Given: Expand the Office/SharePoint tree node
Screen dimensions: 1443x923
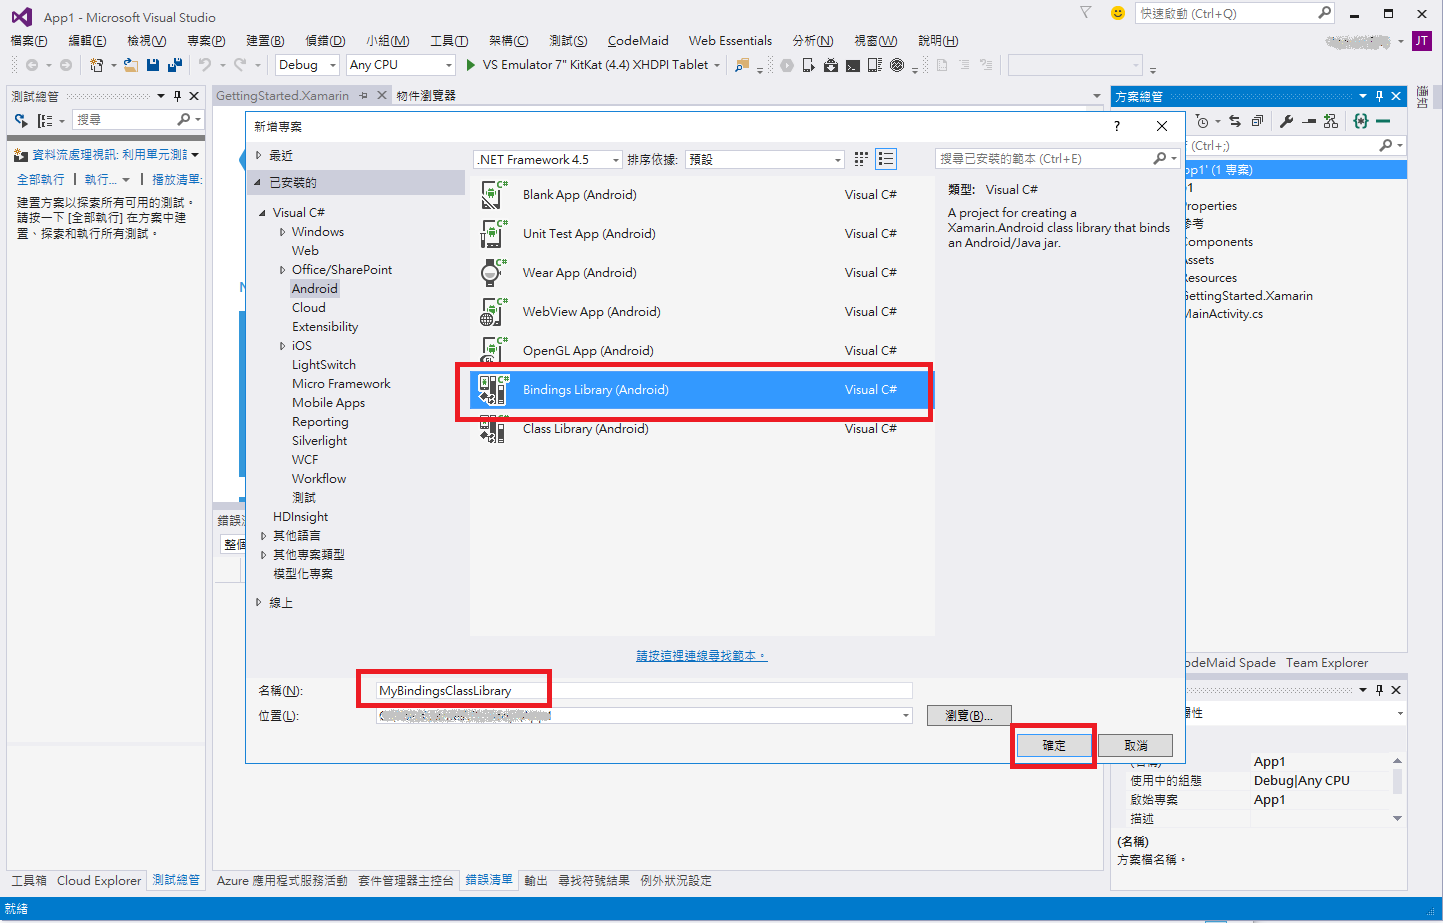Looking at the screenshot, I should (x=283, y=270).
